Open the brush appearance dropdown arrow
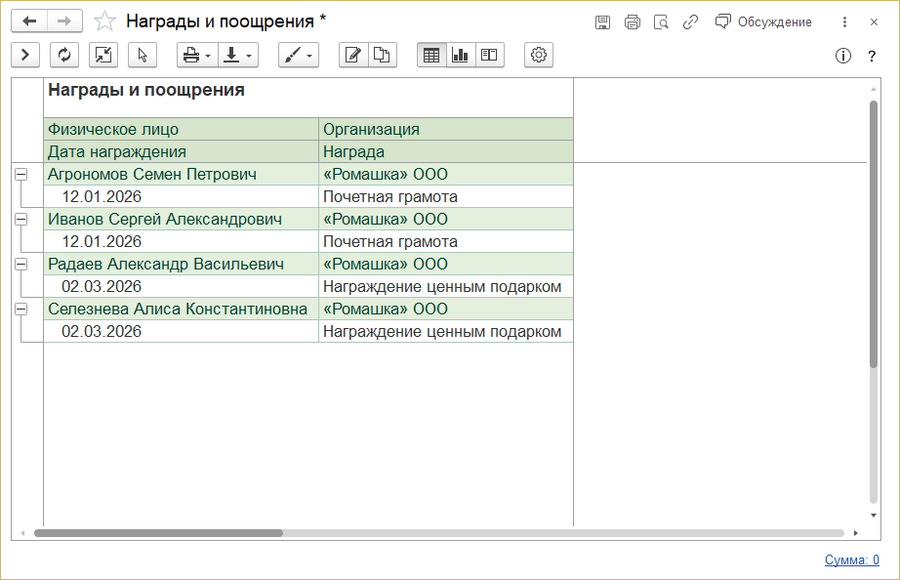 pos(309,56)
